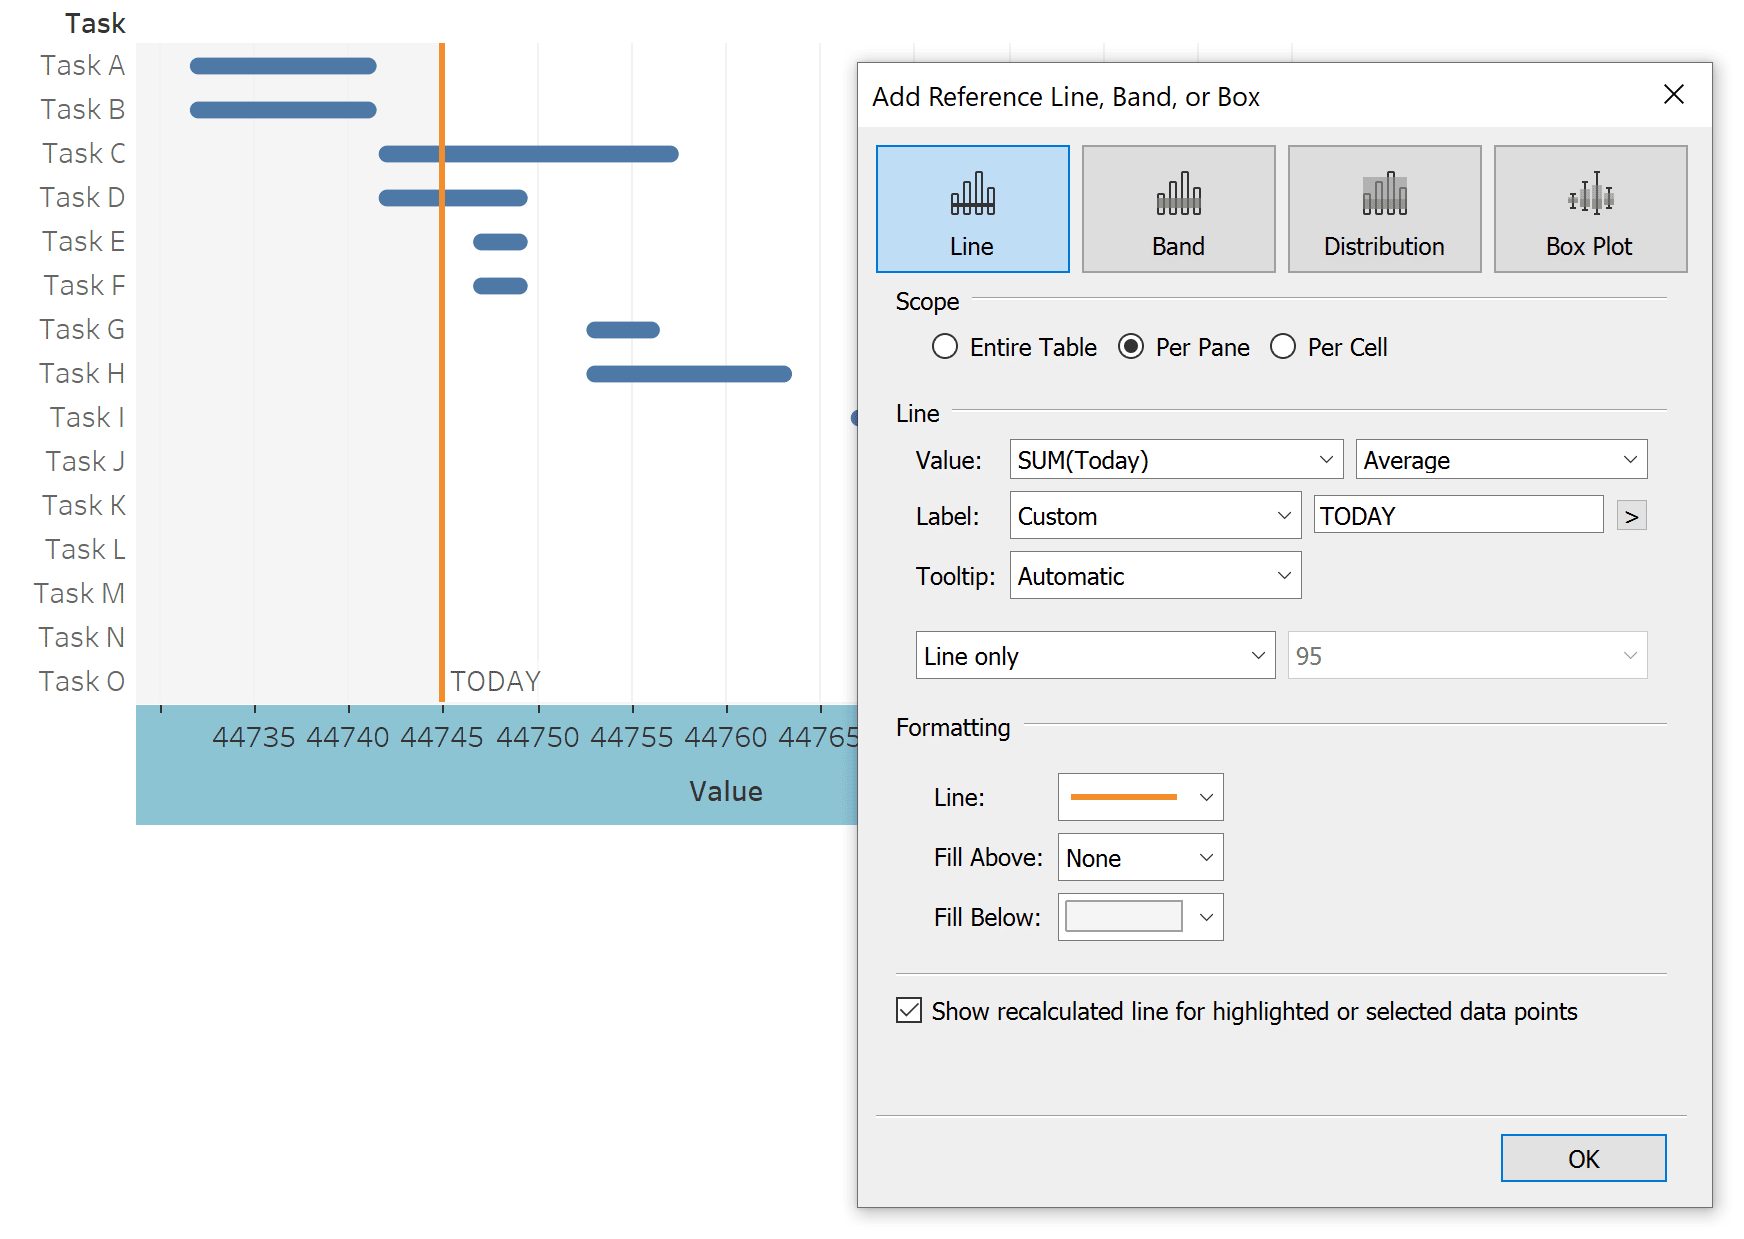Open the Value dropdown showing SUM(Today)
The image size is (1744, 1239).
1175,459
